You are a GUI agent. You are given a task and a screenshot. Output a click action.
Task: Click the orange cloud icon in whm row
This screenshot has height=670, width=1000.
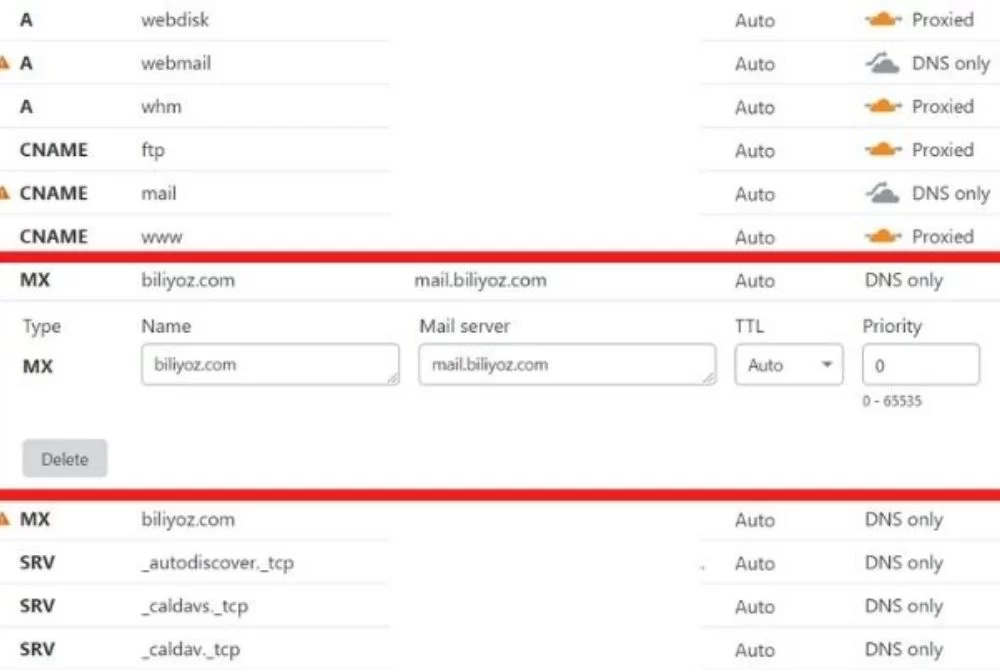[883, 106]
